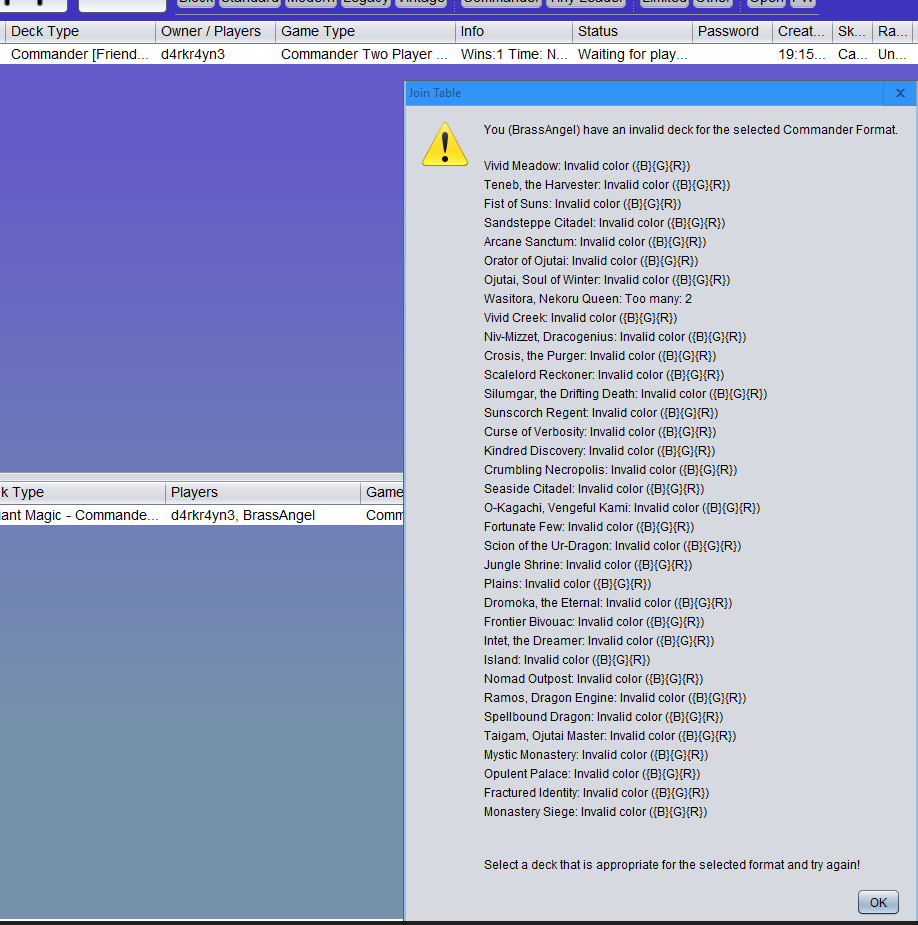
Task: Click the yellow warning triangle icon
Action: [x=445, y=145]
